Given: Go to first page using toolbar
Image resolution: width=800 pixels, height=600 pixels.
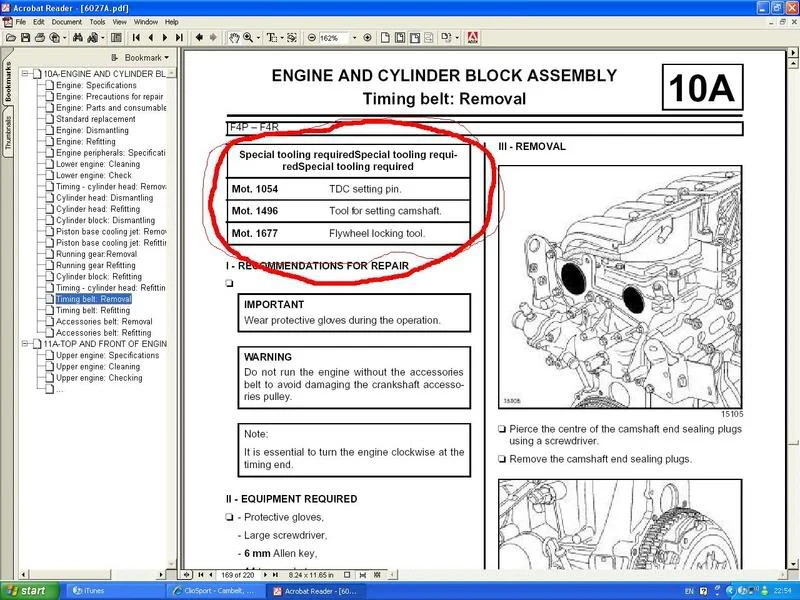Looking at the screenshot, I should click(x=136, y=38).
